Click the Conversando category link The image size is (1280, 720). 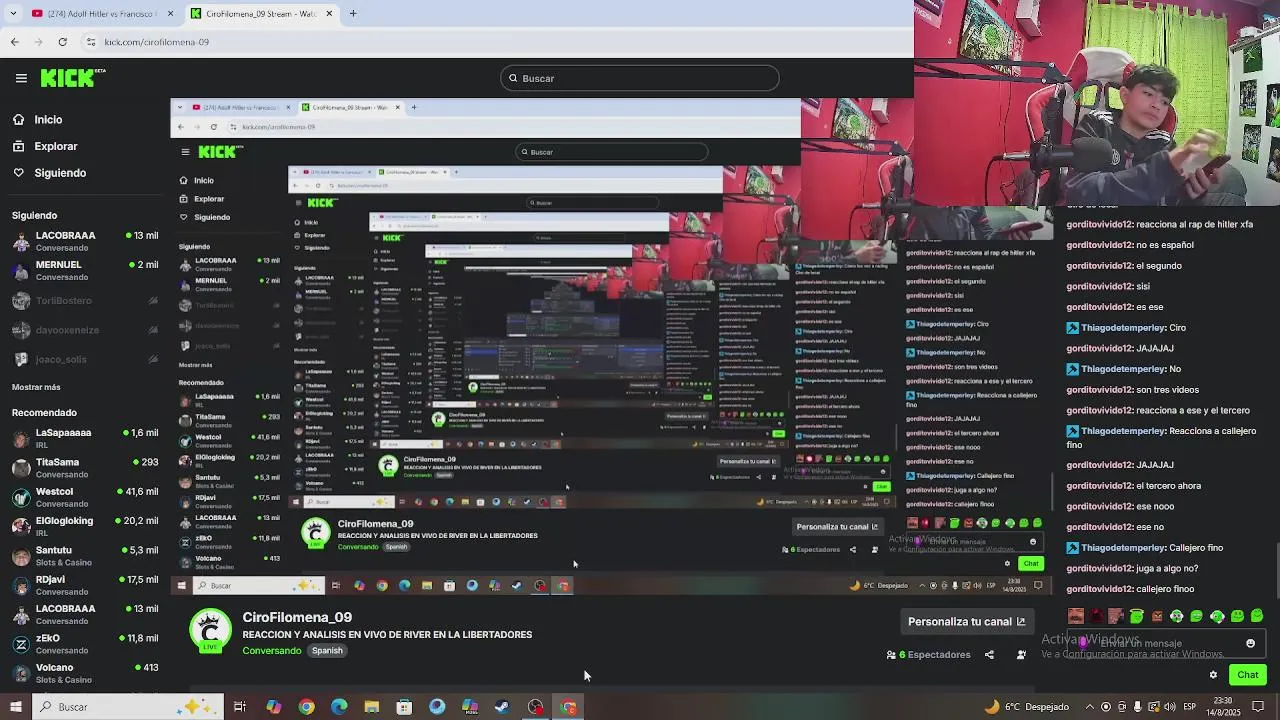click(272, 651)
